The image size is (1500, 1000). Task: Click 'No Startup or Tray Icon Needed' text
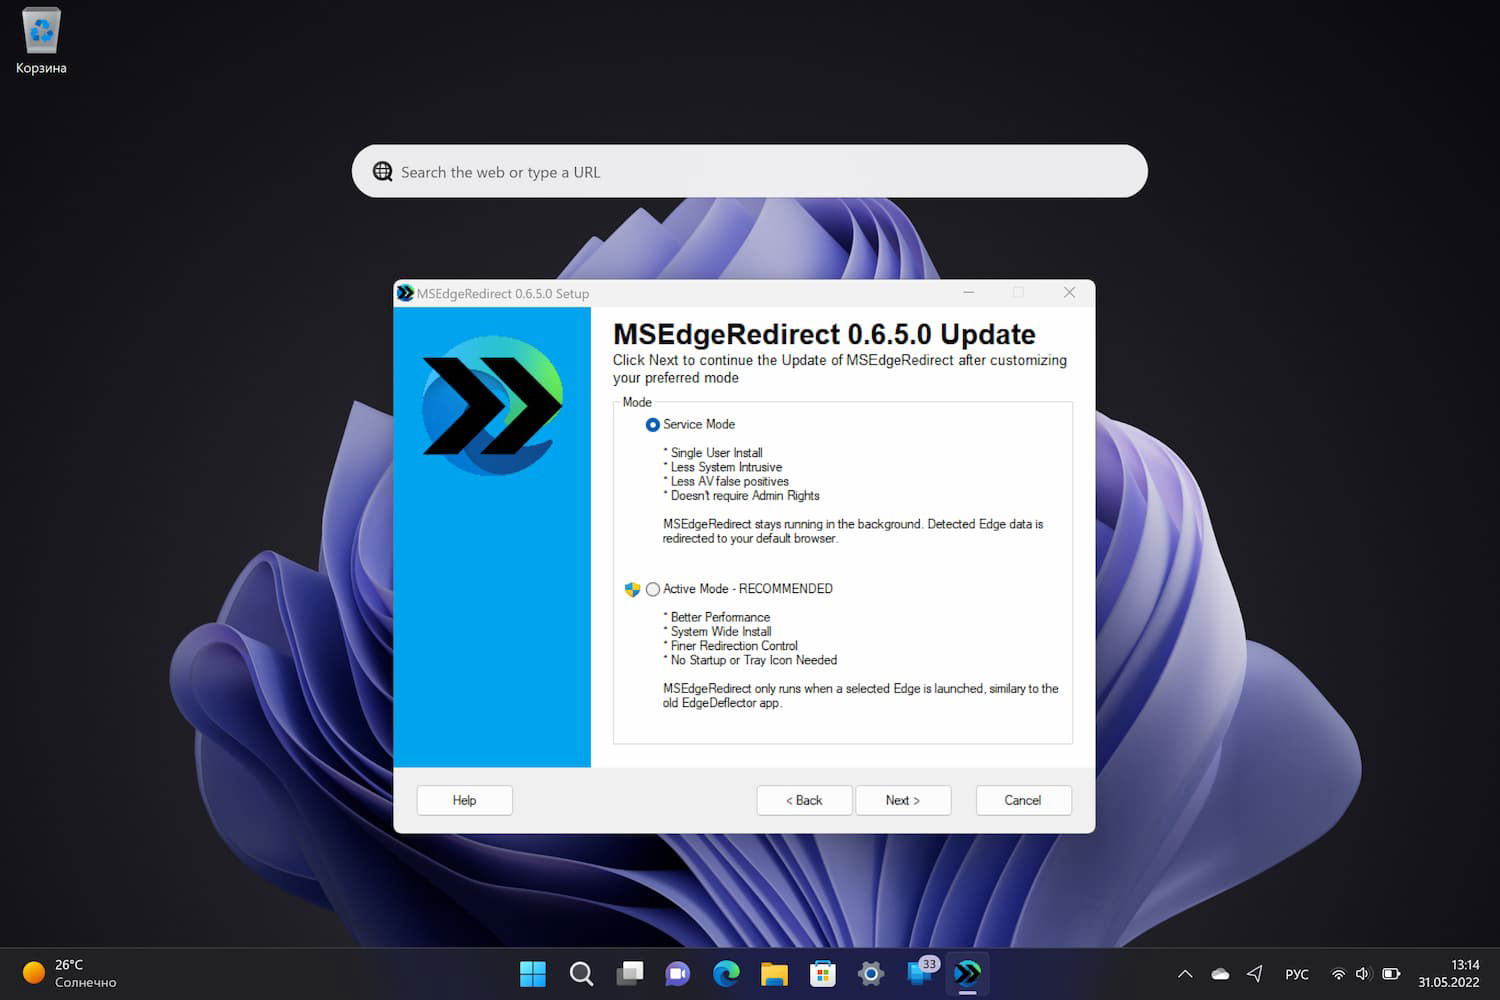point(754,660)
